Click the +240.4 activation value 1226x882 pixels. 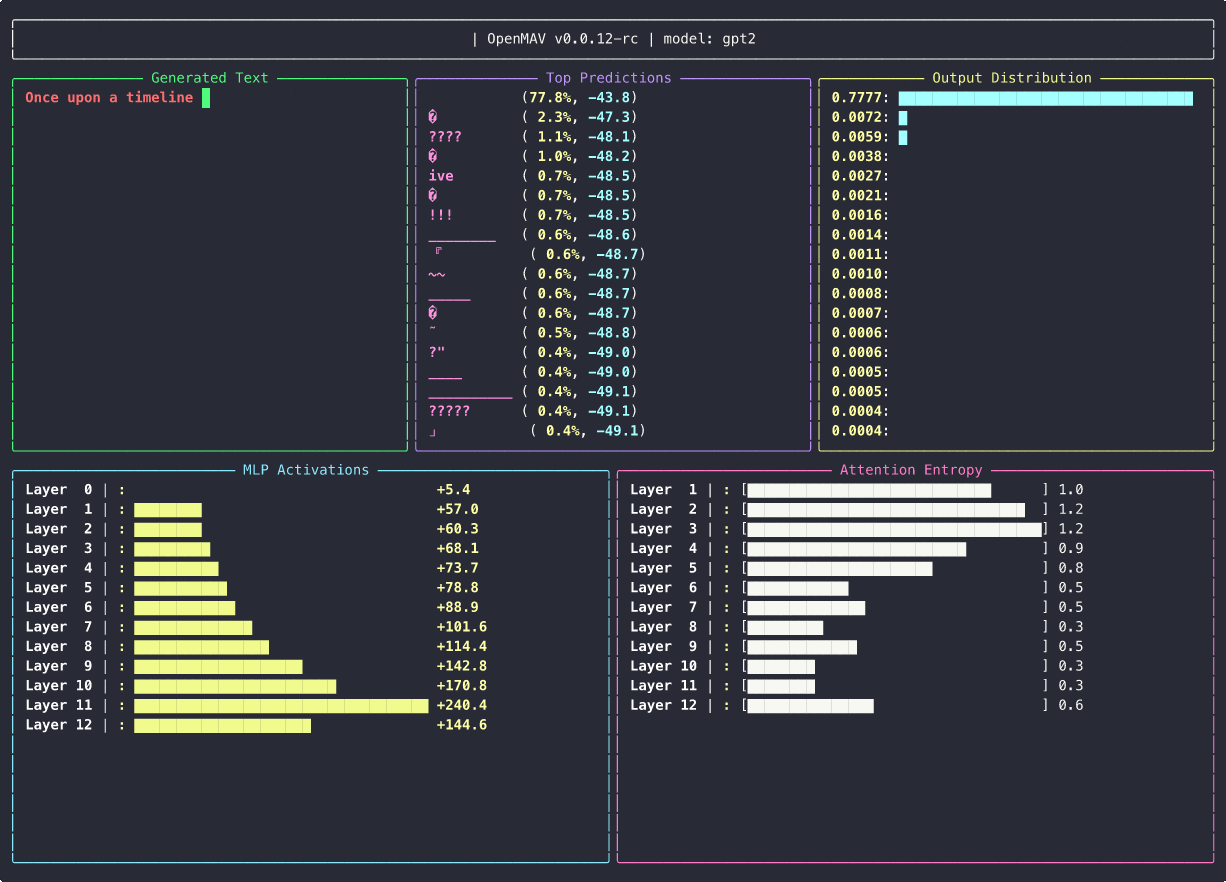(461, 706)
